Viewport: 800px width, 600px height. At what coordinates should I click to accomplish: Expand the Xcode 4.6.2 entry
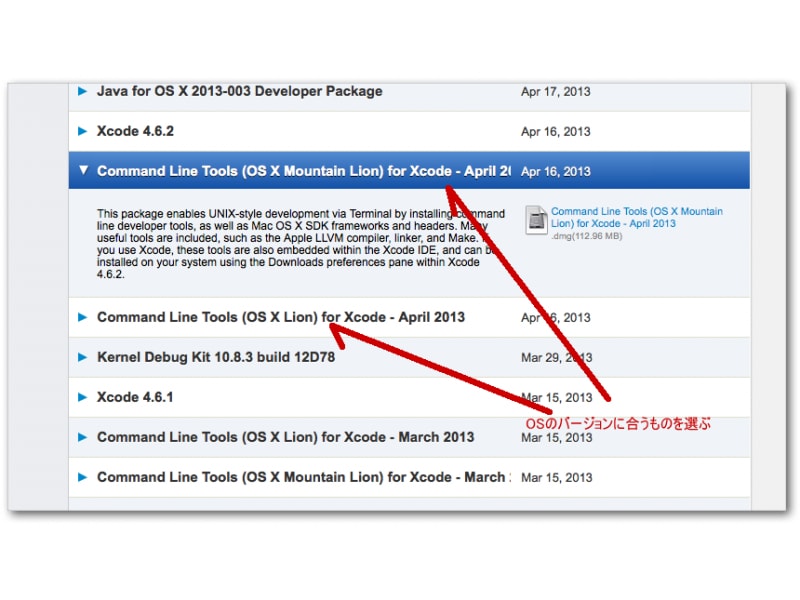[x=84, y=131]
